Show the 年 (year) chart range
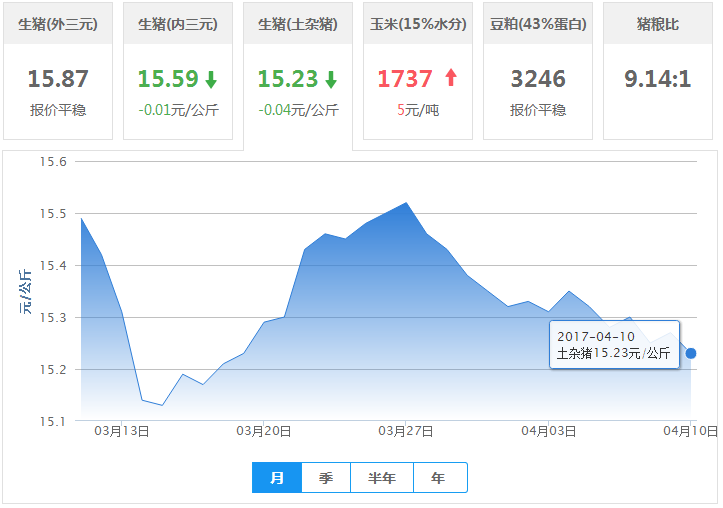Viewport: 723px width, 508px height. [439, 478]
